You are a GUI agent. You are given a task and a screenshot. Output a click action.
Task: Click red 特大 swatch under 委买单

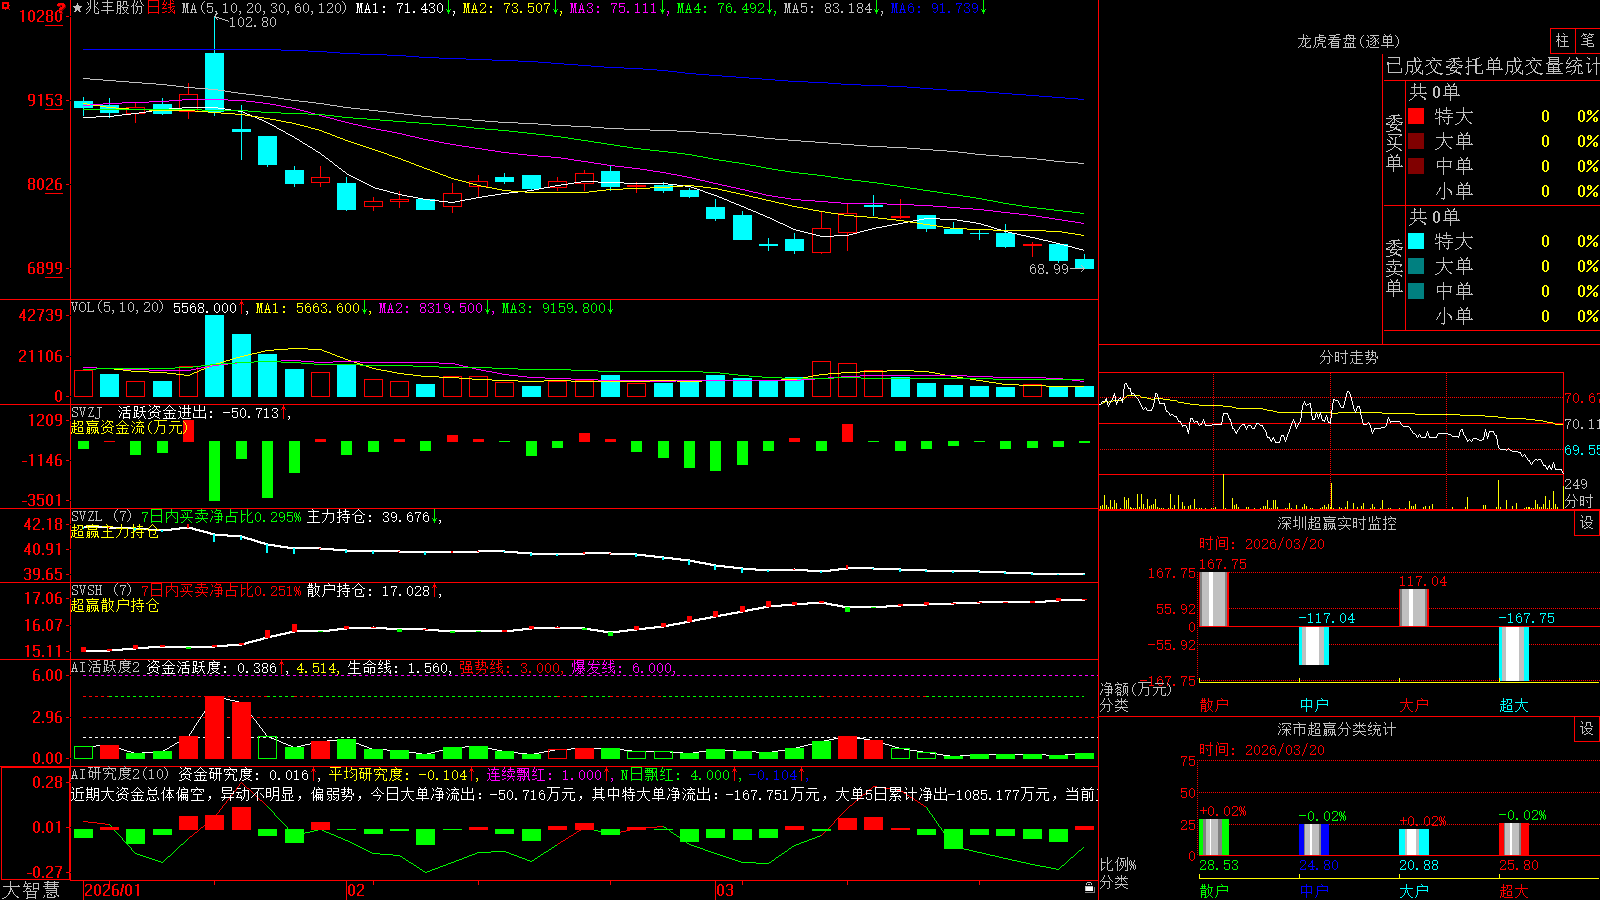(1416, 116)
